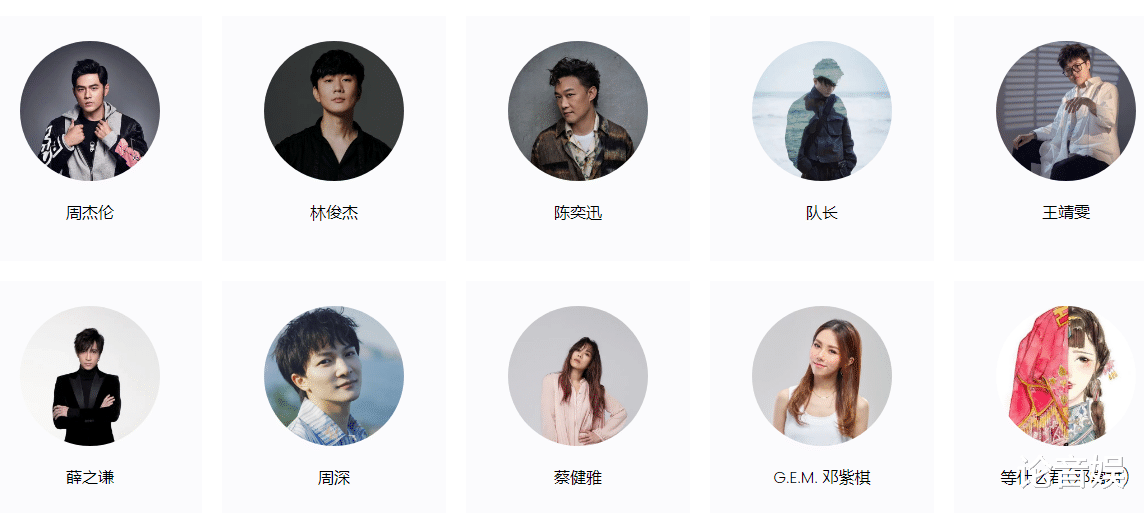Viewport: 1144px width, 513px height.
Task: Click the artist name under the illustrated avatar
Action: coord(1066,478)
